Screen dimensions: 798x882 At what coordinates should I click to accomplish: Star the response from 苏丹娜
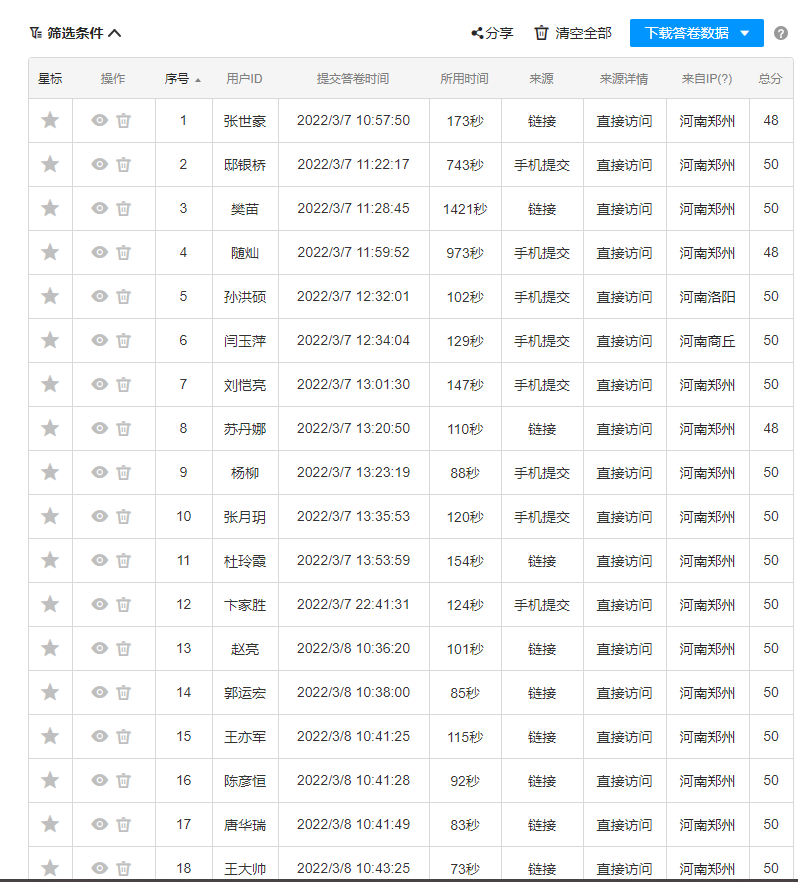pos(50,429)
